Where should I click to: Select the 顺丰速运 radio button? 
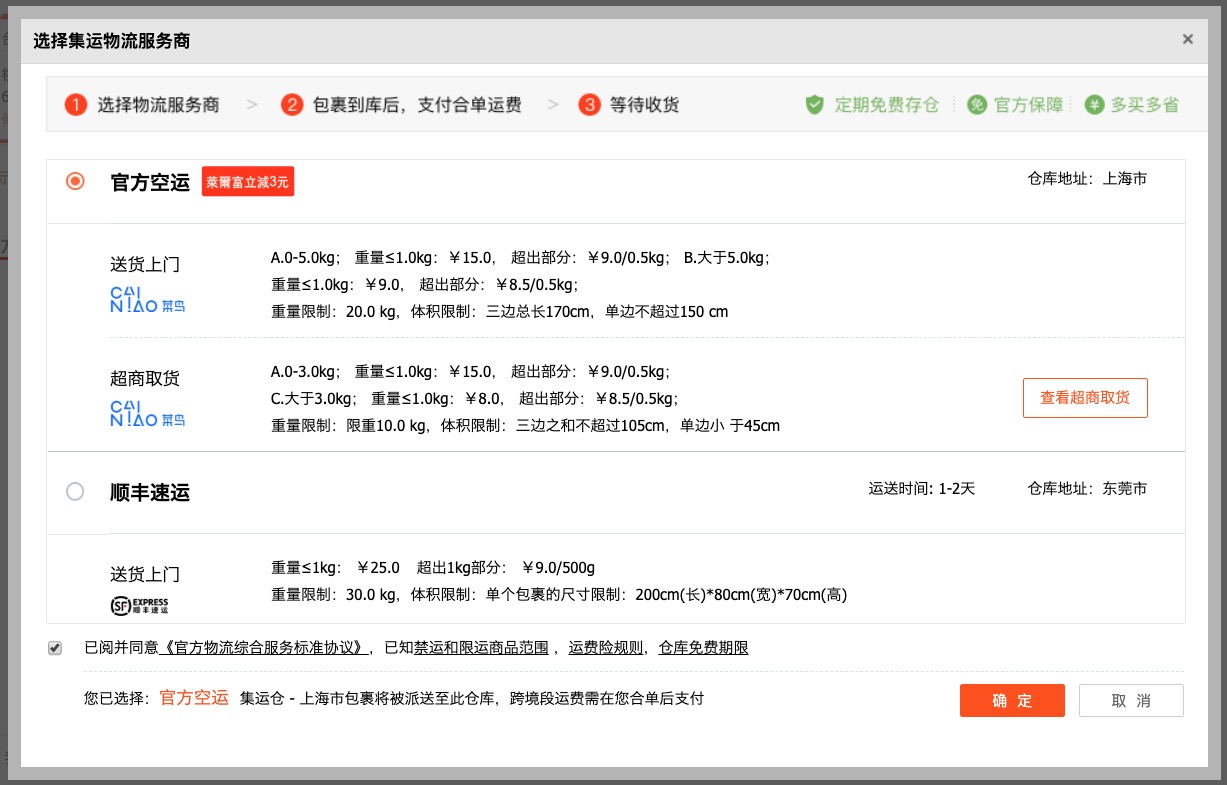[x=75, y=492]
